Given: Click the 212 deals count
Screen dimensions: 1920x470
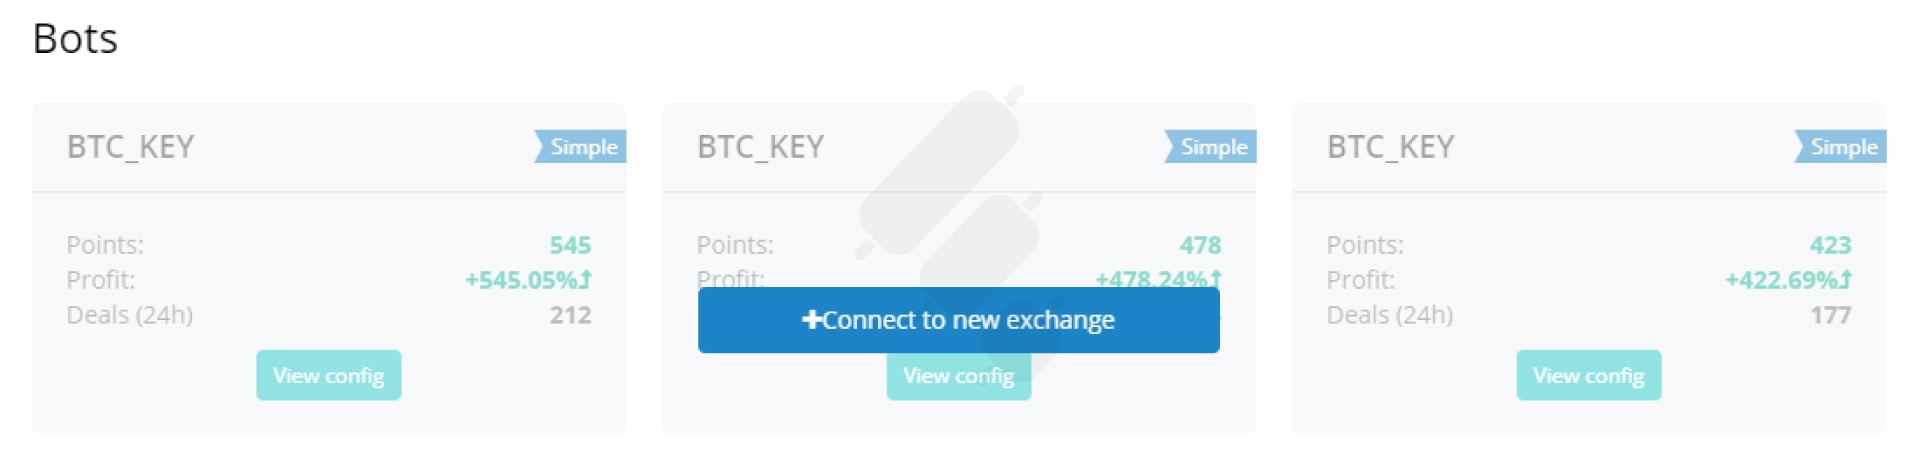Looking at the screenshot, I should point(570,315).
